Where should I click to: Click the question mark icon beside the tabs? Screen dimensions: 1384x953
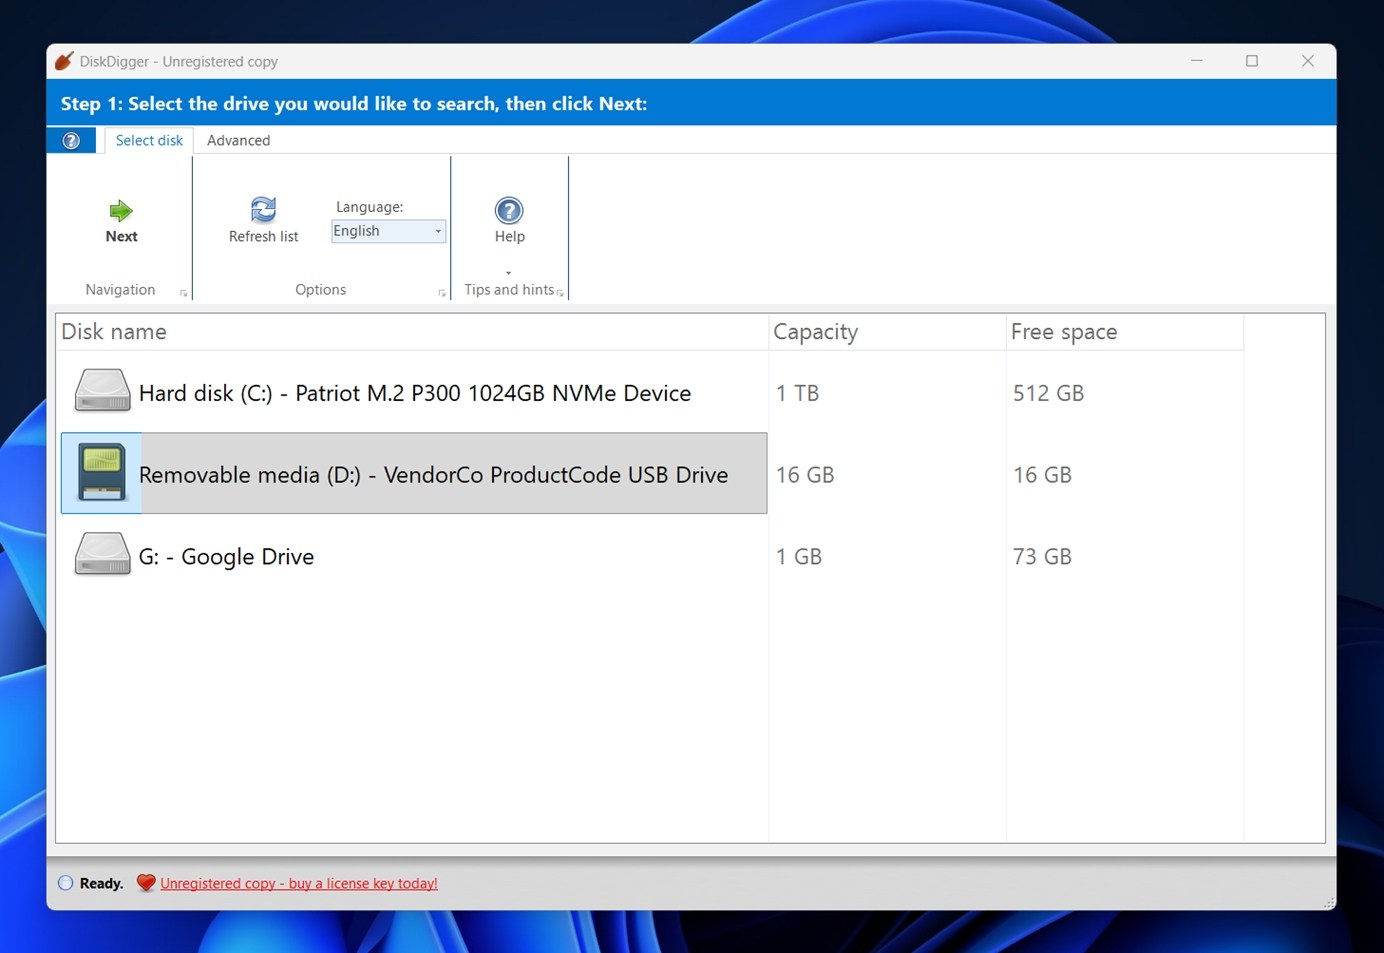(x=70, y=140)
